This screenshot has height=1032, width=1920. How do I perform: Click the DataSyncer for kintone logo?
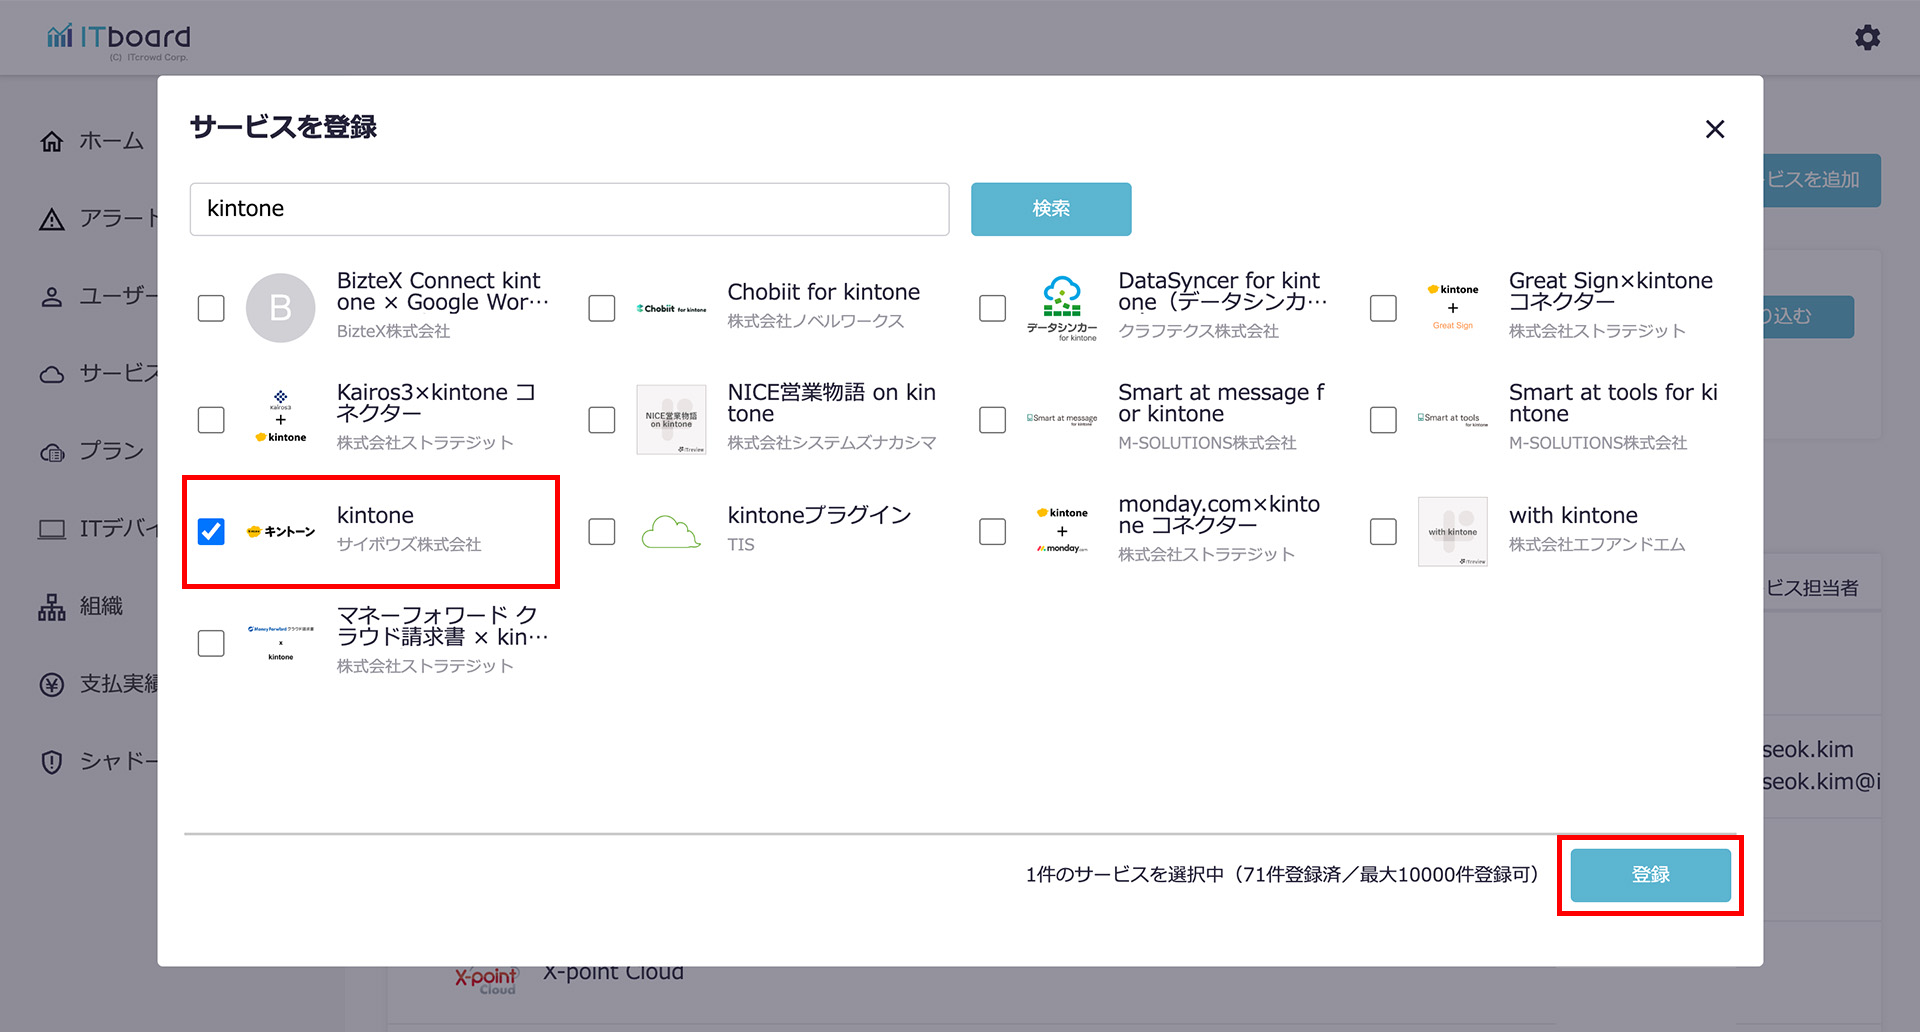tap(1061, 308)
